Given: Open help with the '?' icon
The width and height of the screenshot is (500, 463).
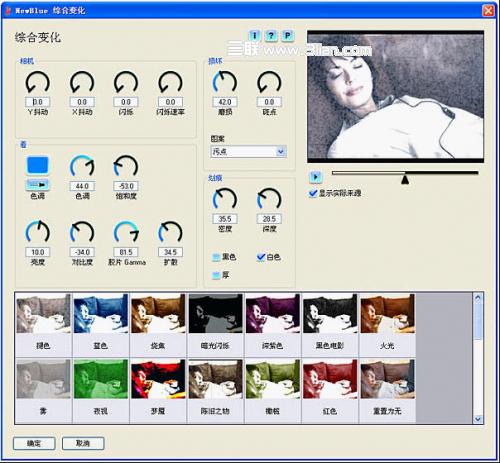Looking at the screenshot, I should pyautogui.click(x=271, y=35).
